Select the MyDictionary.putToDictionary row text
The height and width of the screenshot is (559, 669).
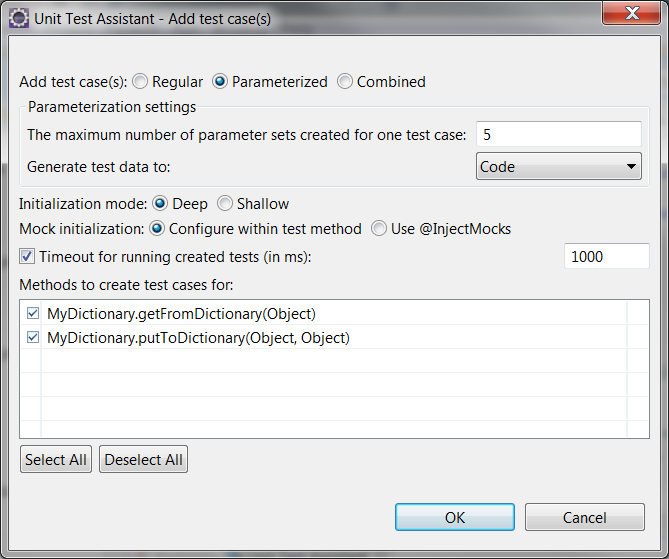tap(198, 338)
